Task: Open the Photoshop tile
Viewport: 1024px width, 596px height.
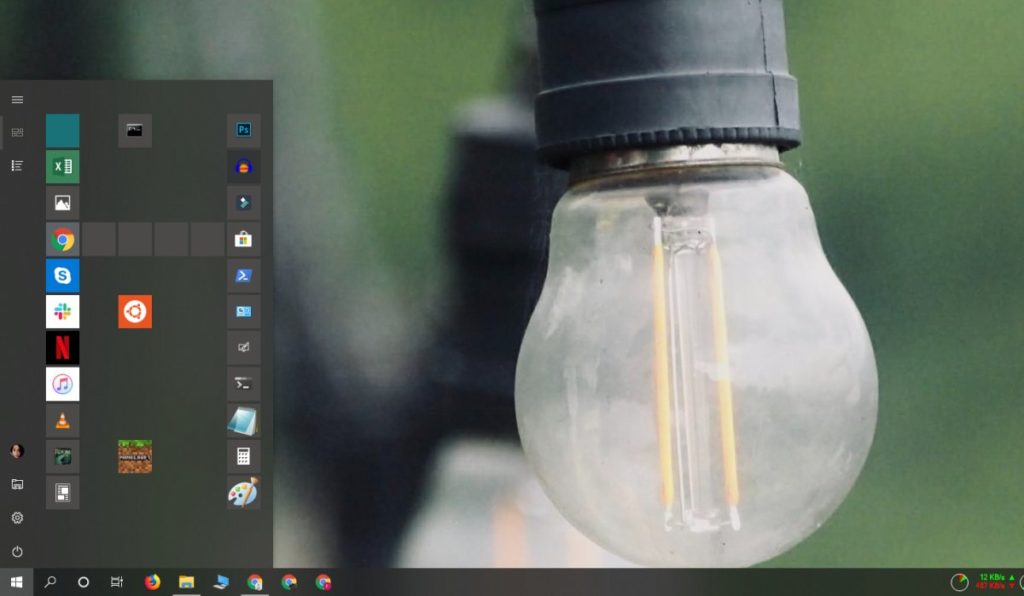Action: point(243,130)
